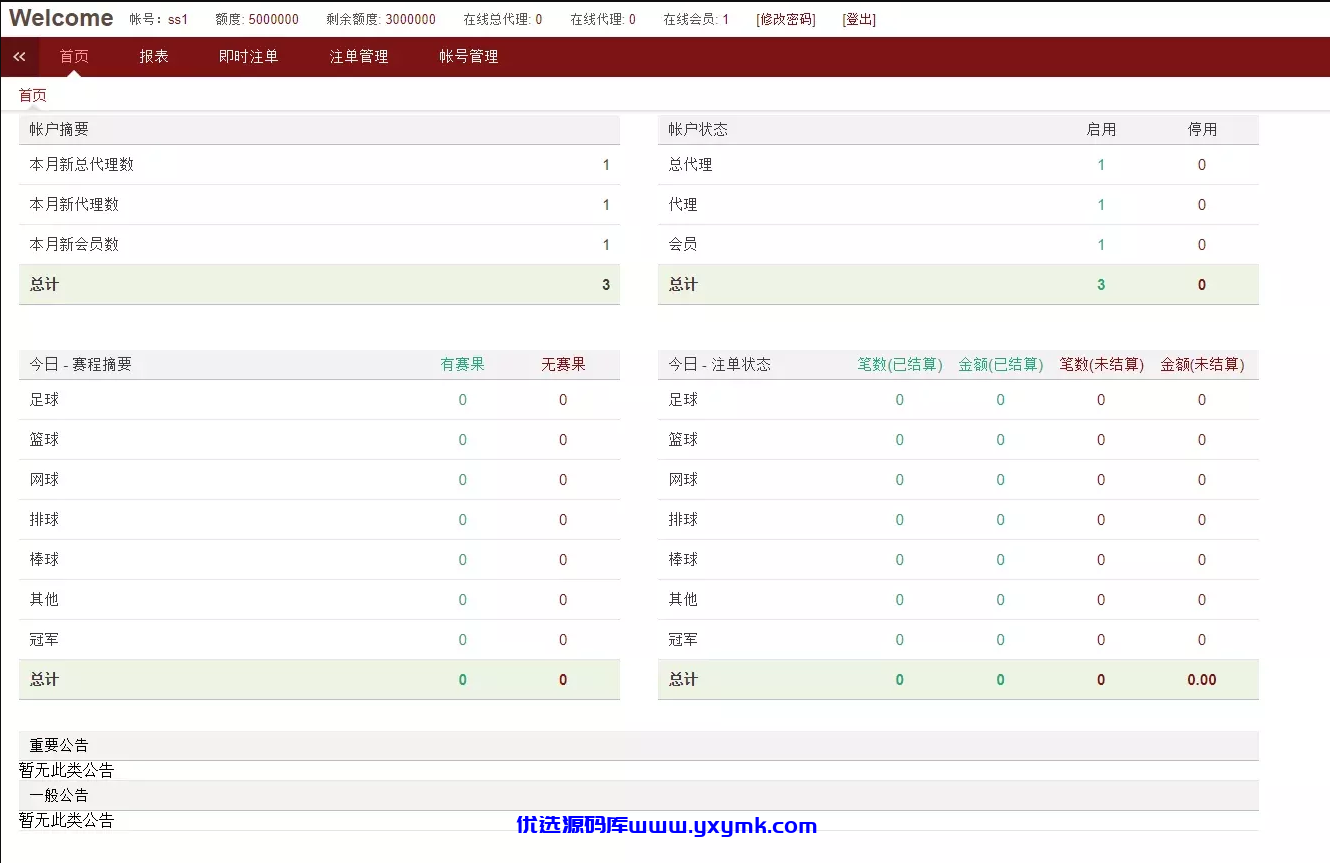Click the 有赛果 column header

tap(462, 365)
